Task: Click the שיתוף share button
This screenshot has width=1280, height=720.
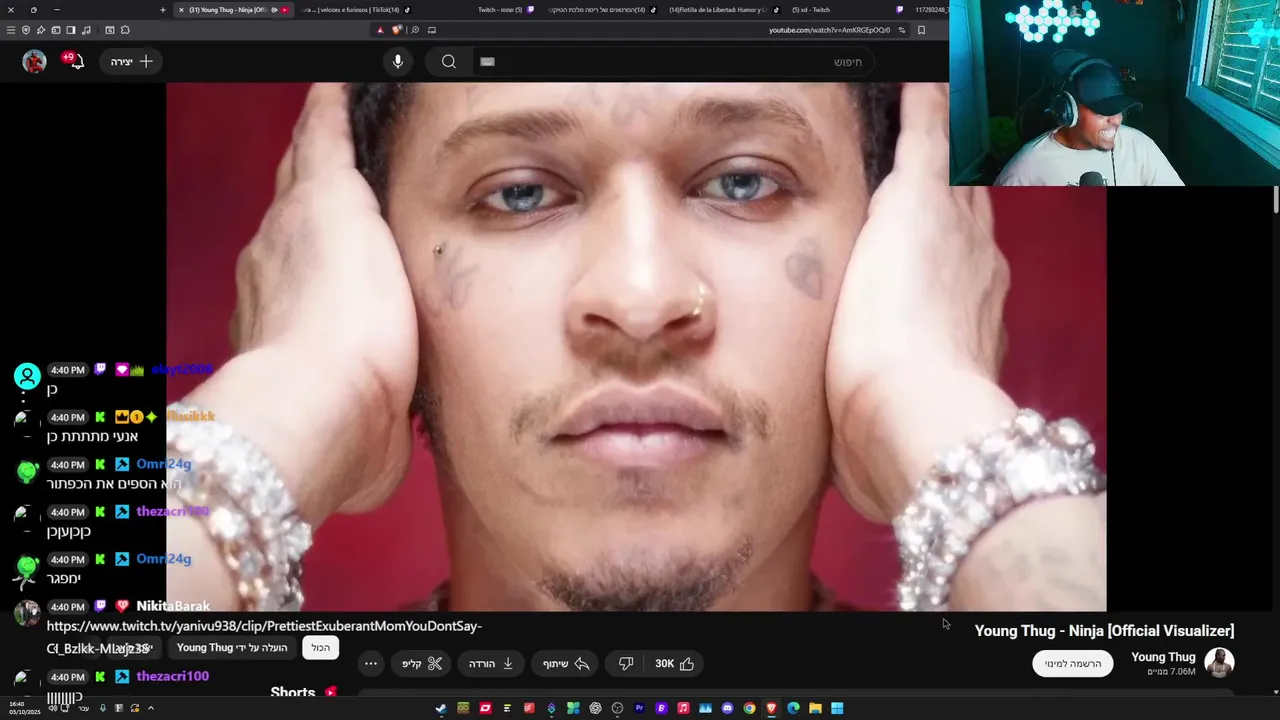Action: (566, 664)
